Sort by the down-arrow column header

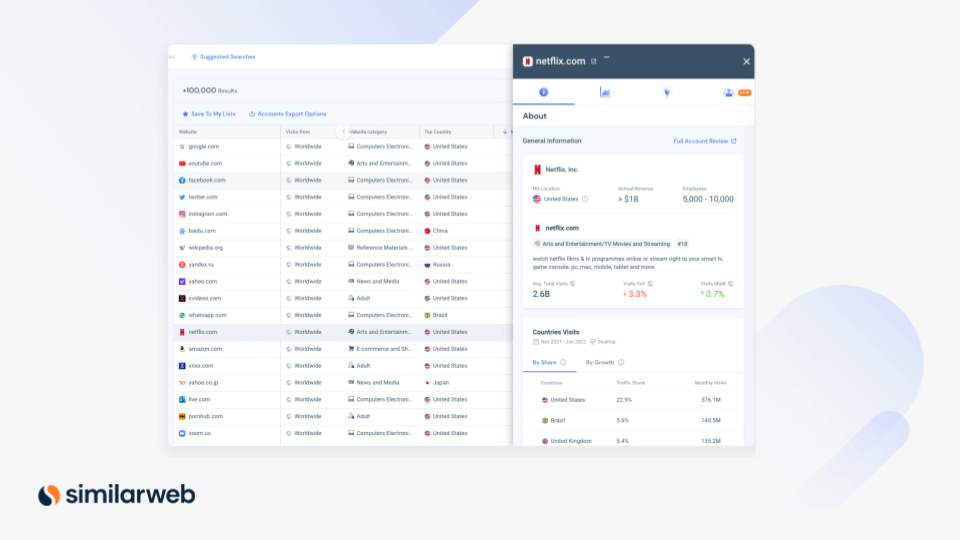click(505, 131)
